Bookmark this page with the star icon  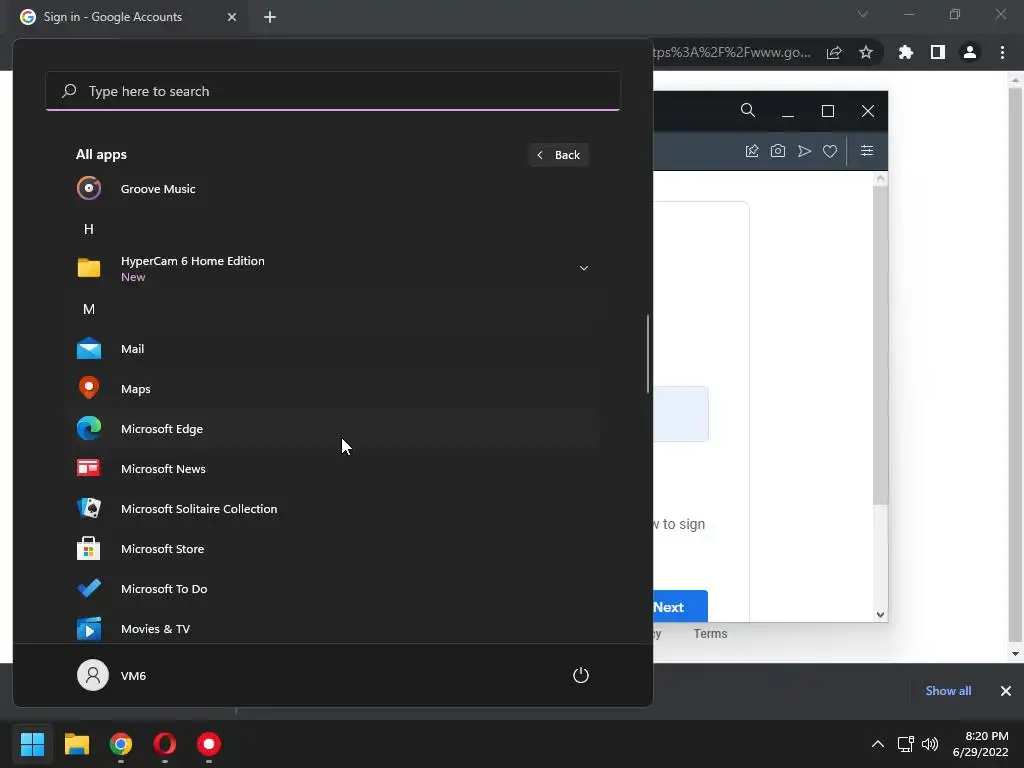pos(866,52)
